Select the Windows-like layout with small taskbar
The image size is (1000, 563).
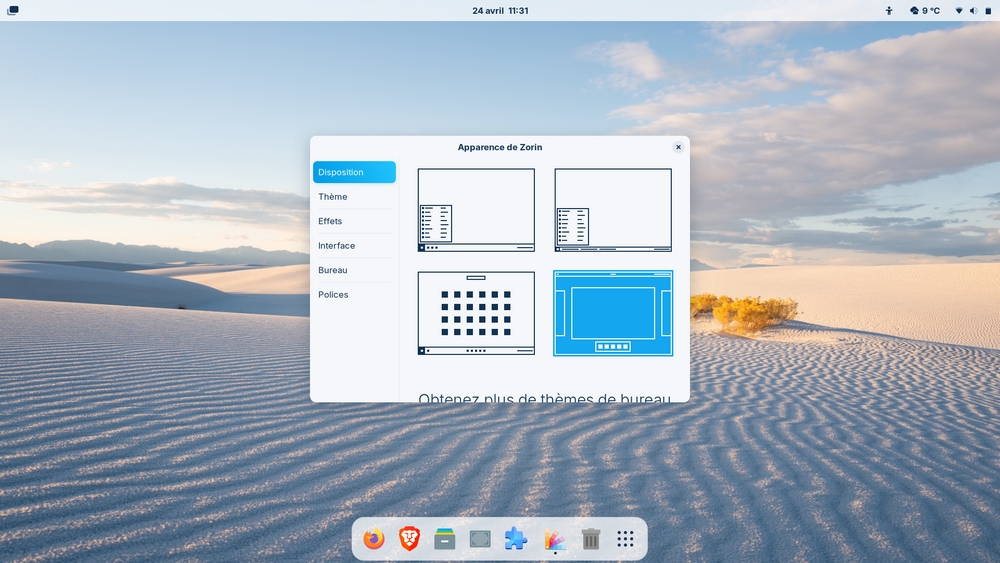point(476,210)
